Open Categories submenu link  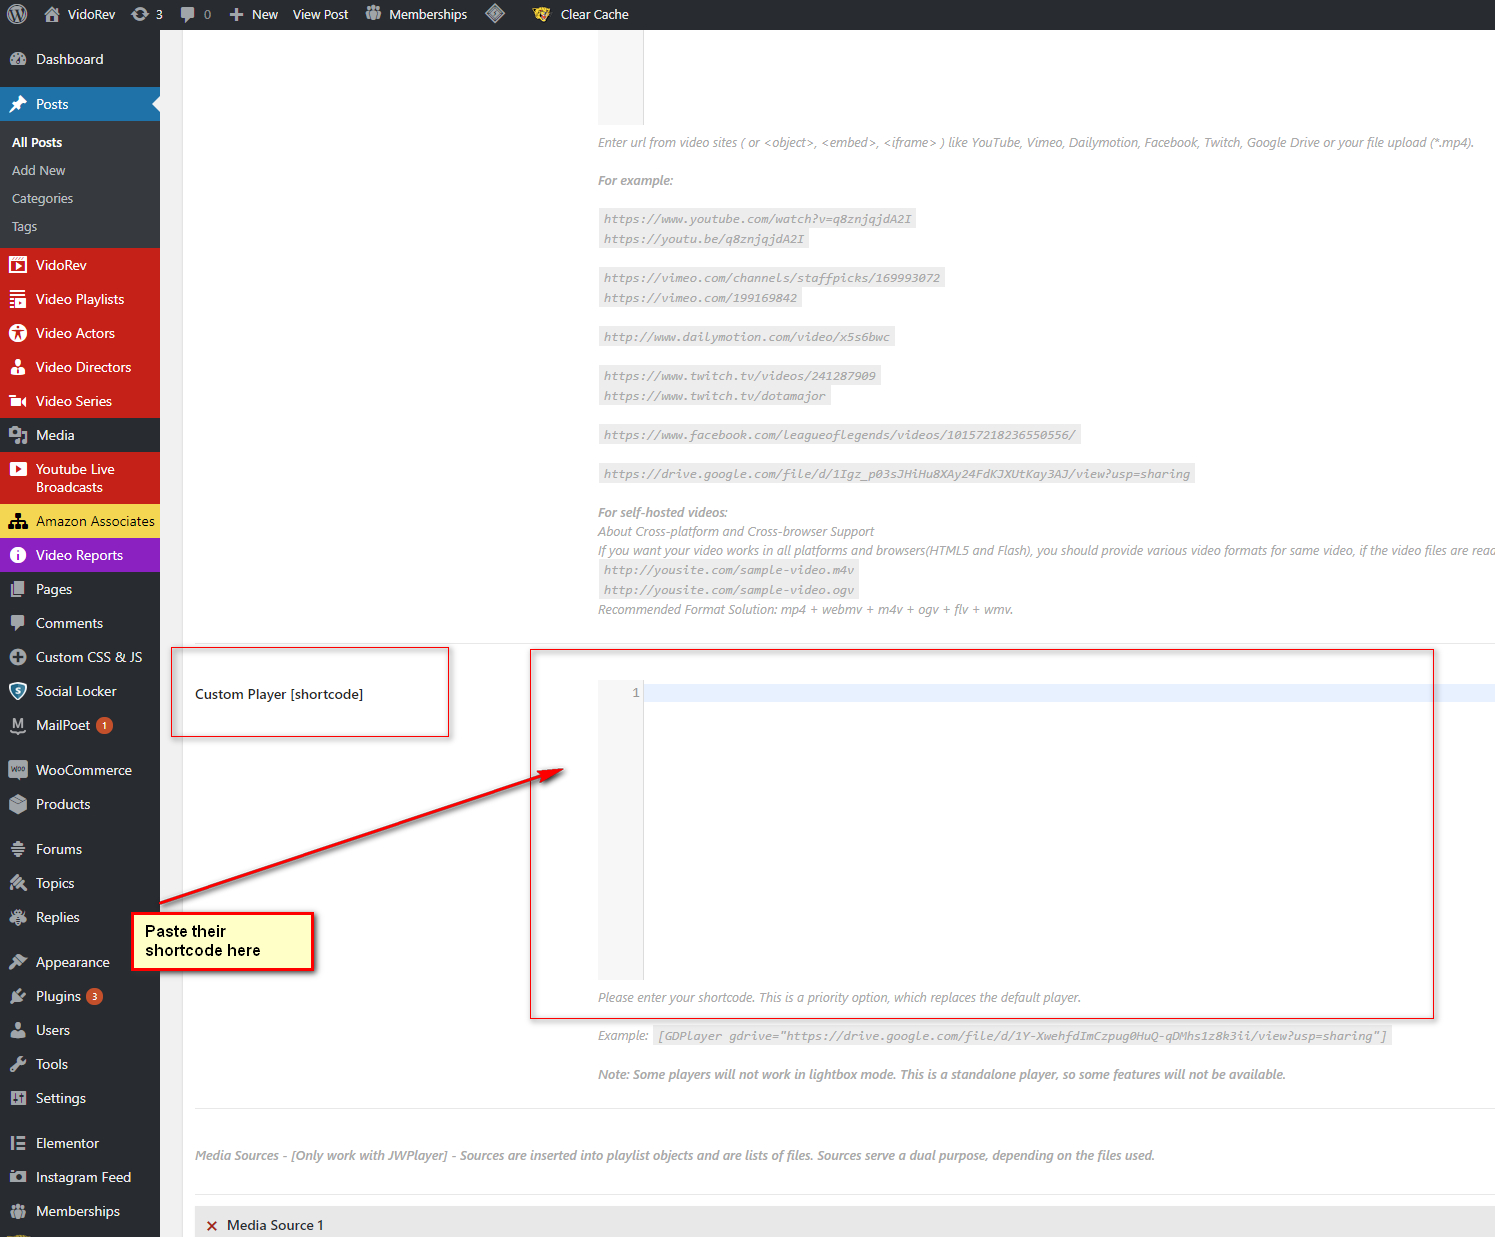pos(42,198)
